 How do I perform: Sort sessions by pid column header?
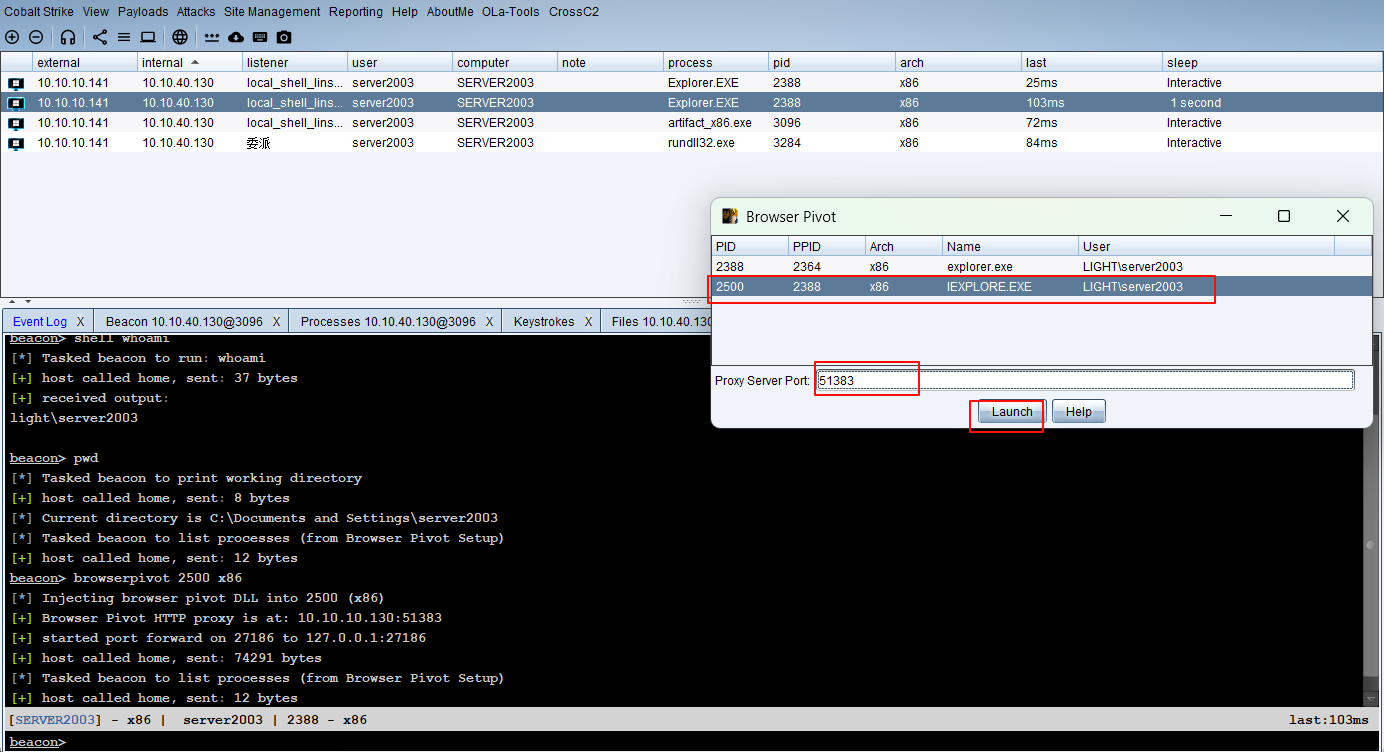tap(832, 62)
